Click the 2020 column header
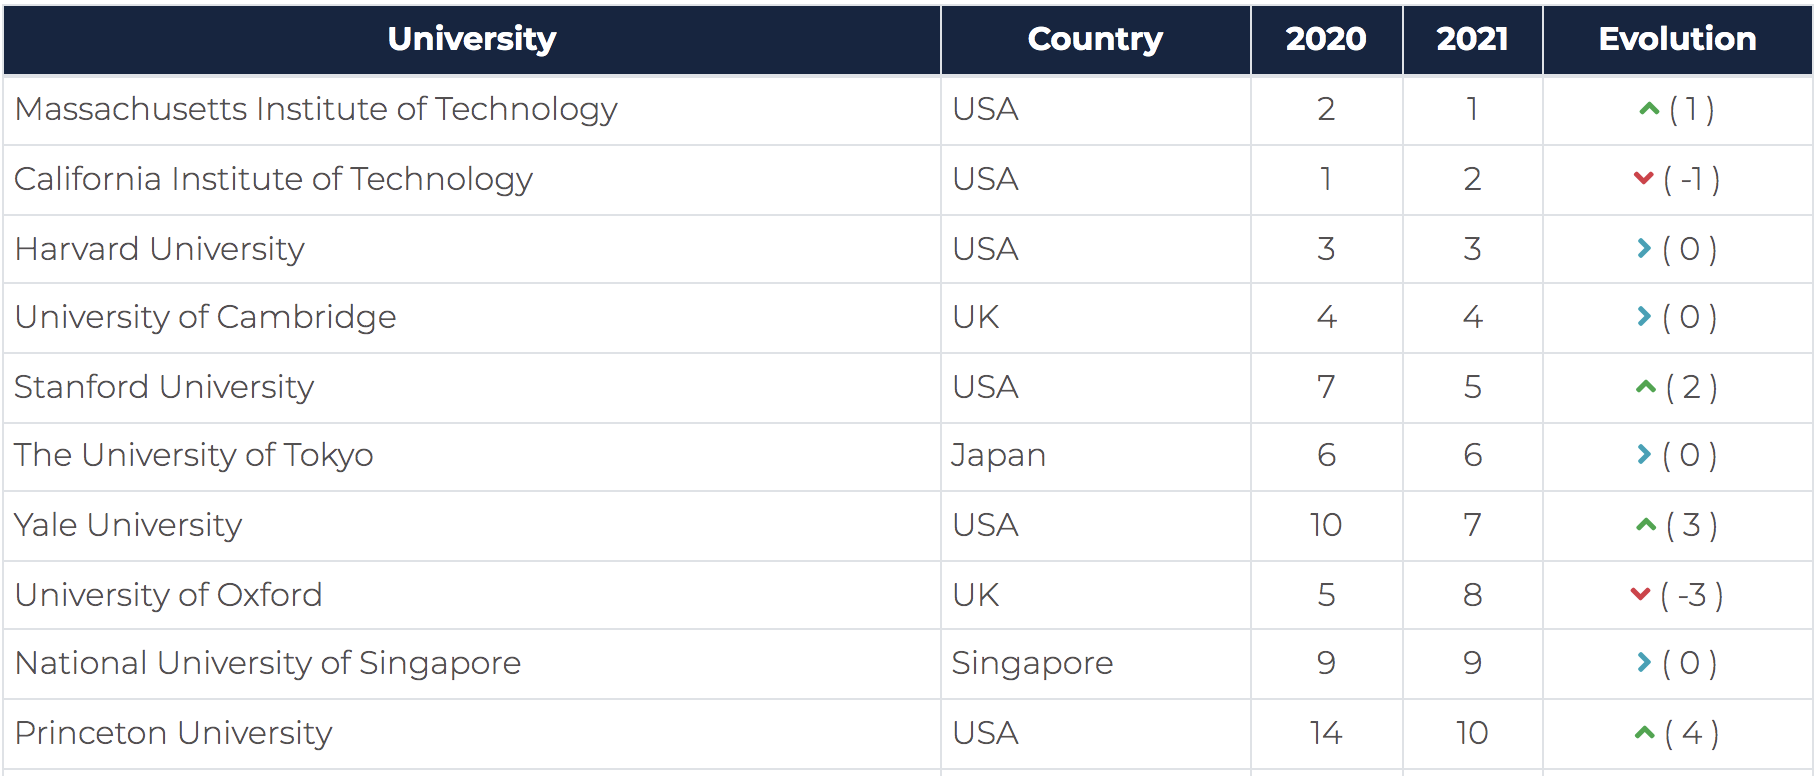Viewport: 1816px width, 776px height. 1325,39
